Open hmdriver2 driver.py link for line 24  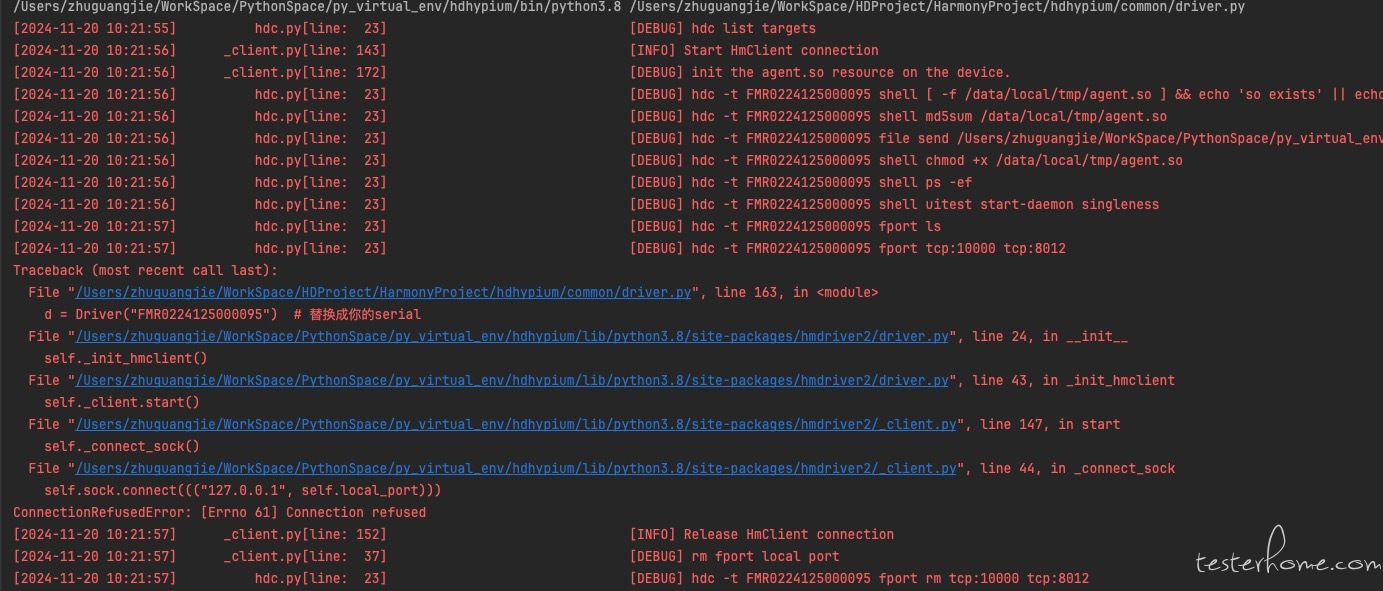512,336
